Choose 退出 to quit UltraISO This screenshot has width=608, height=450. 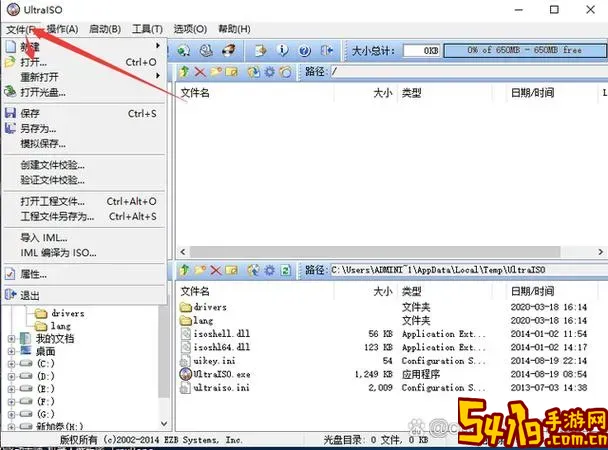84,295
